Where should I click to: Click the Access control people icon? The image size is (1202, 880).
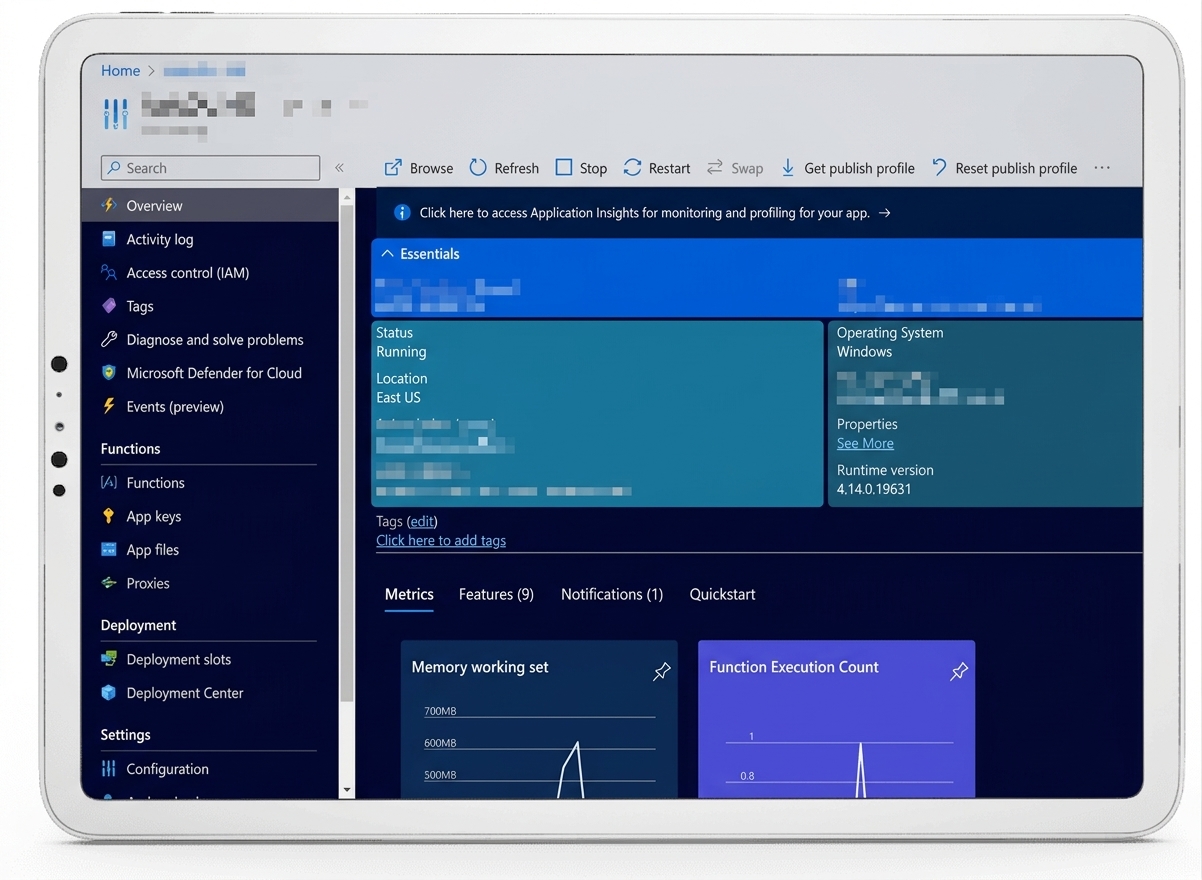point(109,272)
